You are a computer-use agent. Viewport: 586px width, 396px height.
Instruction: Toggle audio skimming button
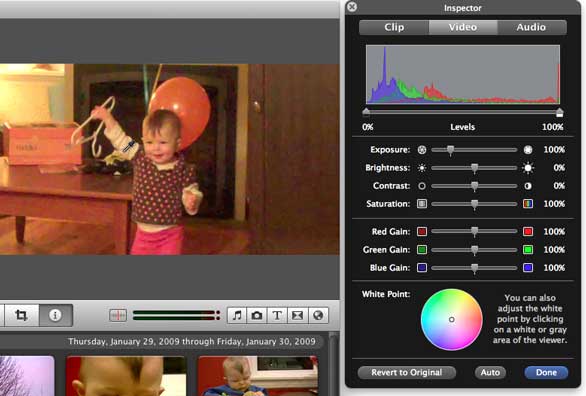click(x=118, y=315)
